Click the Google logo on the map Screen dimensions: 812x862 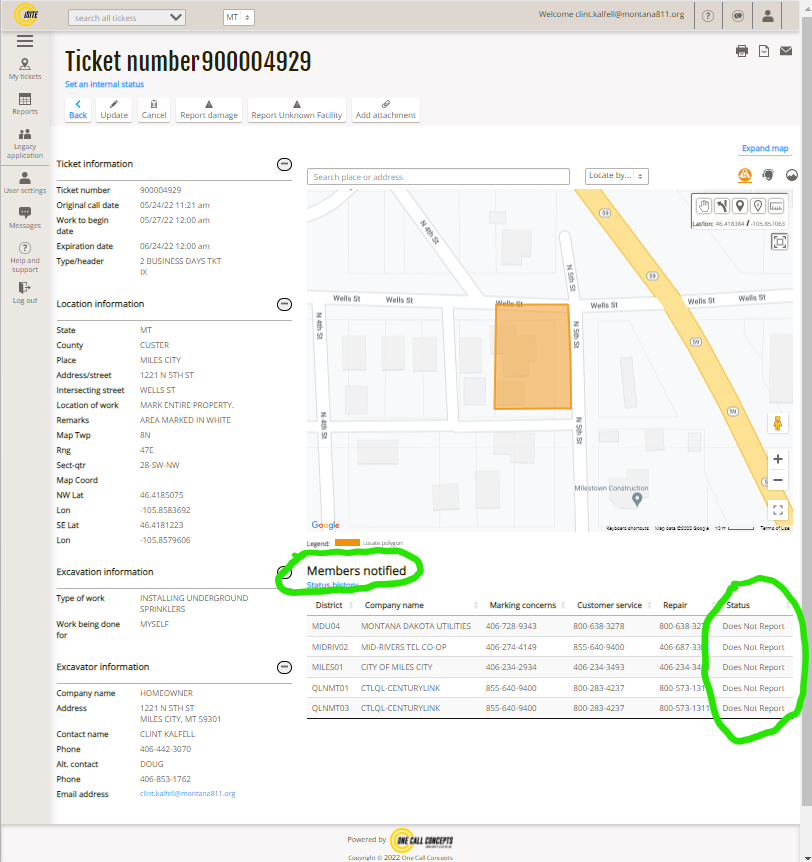(x=325, y=525)
